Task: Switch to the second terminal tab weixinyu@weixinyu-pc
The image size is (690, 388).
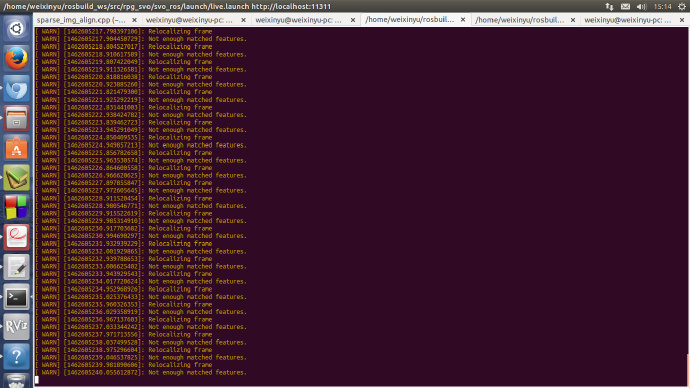Action: (x=189, y=20)
